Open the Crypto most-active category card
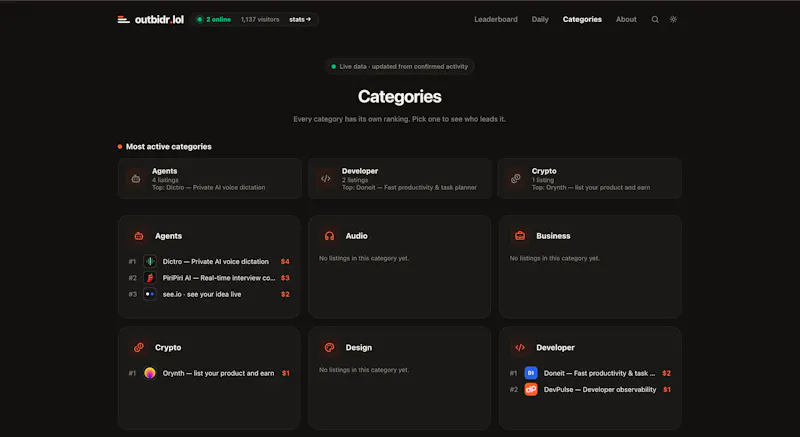The image size is (800, 437). tap(589, 178)
